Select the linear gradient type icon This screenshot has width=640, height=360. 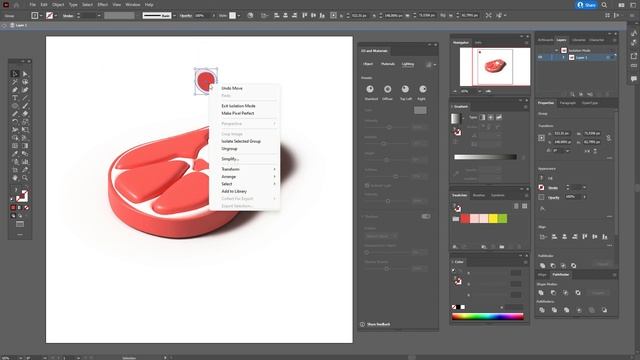click(x=482, y=117)
